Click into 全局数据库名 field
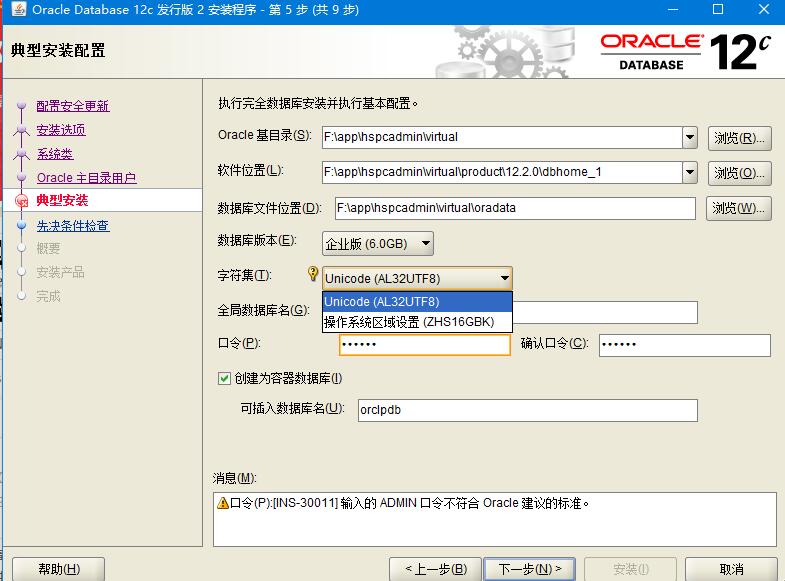 tap(605, 312)
